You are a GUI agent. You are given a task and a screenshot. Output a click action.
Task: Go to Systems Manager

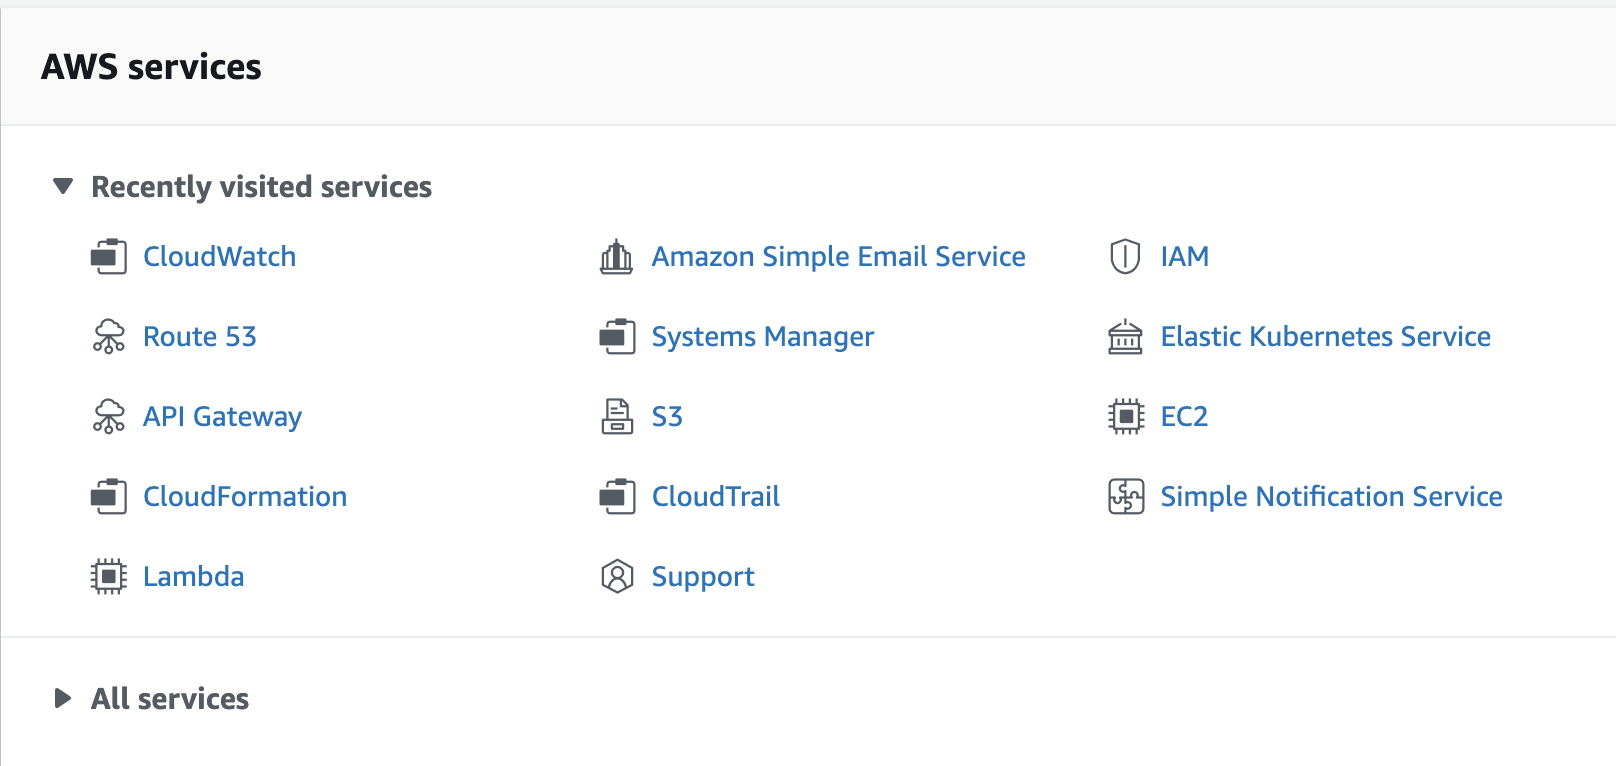click(763, 337)
